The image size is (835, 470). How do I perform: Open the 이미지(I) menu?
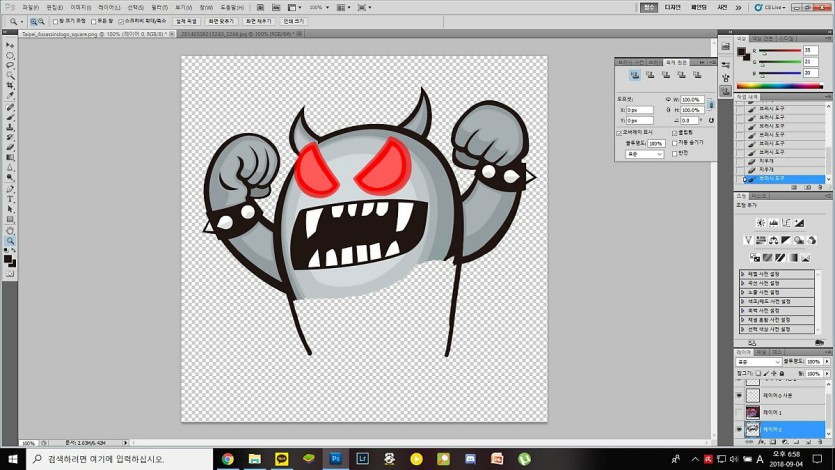[80, 7]
